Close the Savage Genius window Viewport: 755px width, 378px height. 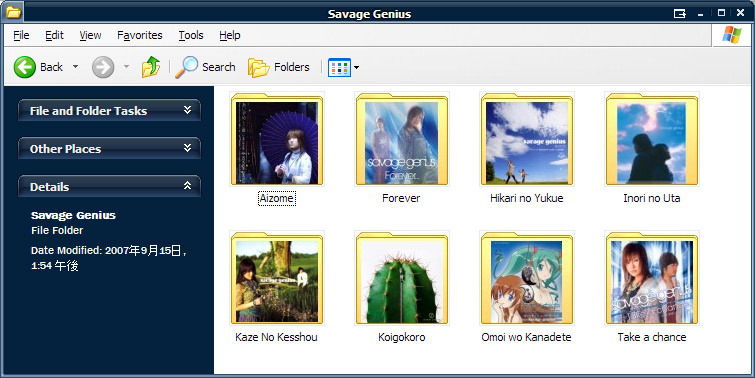coord(741,13)
